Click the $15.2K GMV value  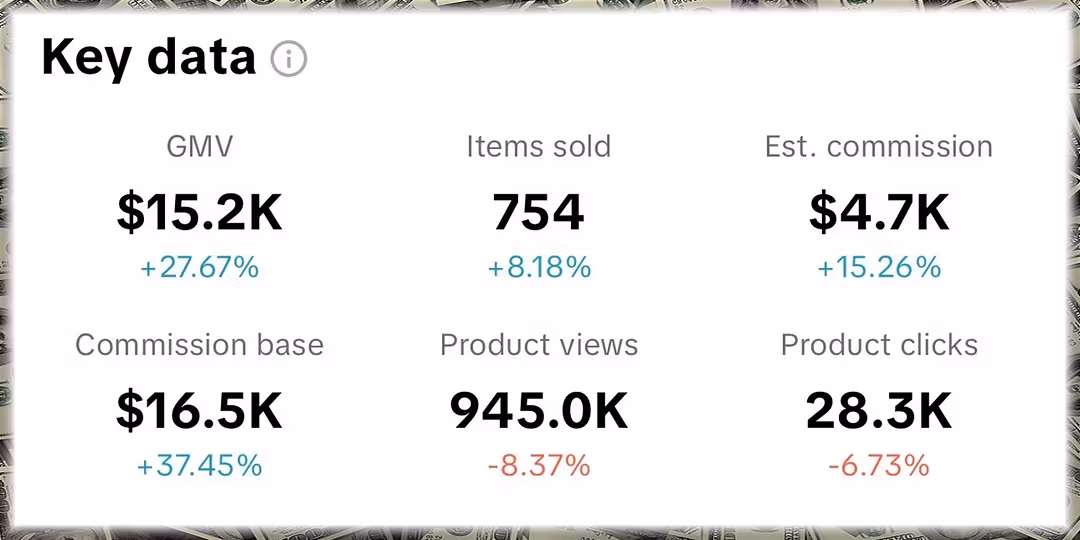(200, 212)
